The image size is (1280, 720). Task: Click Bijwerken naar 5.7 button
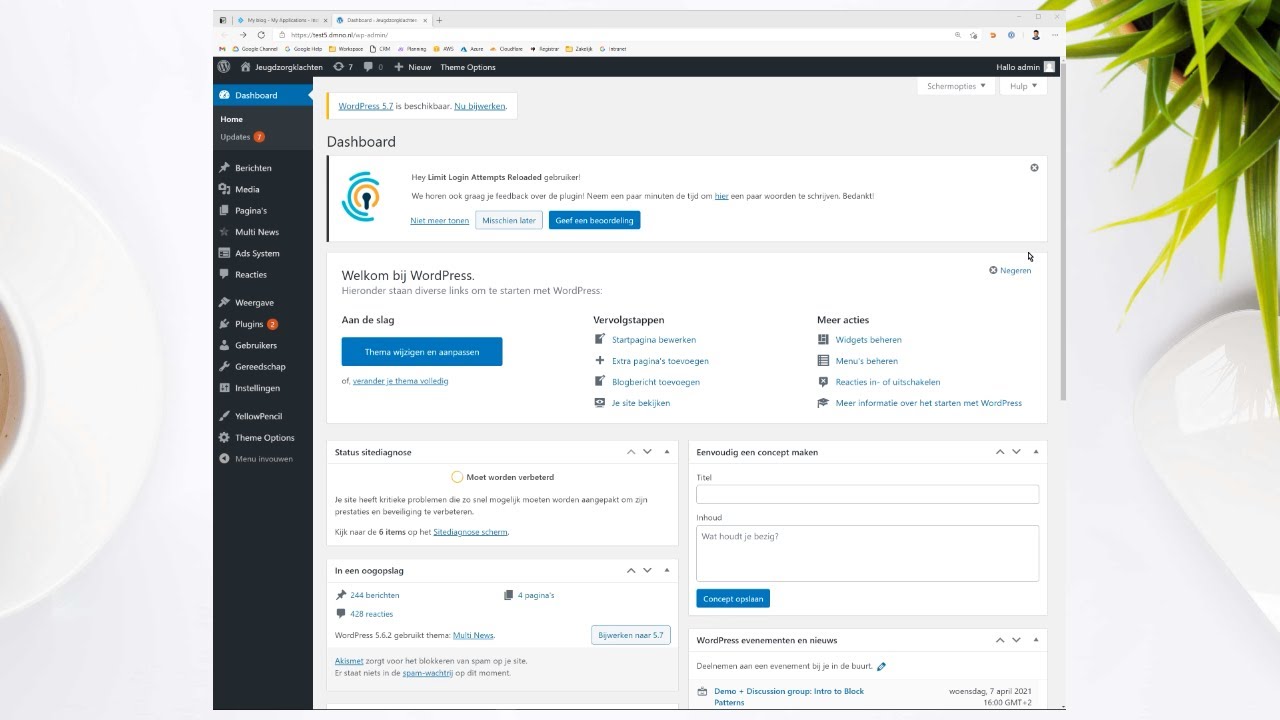coord(631,635)
